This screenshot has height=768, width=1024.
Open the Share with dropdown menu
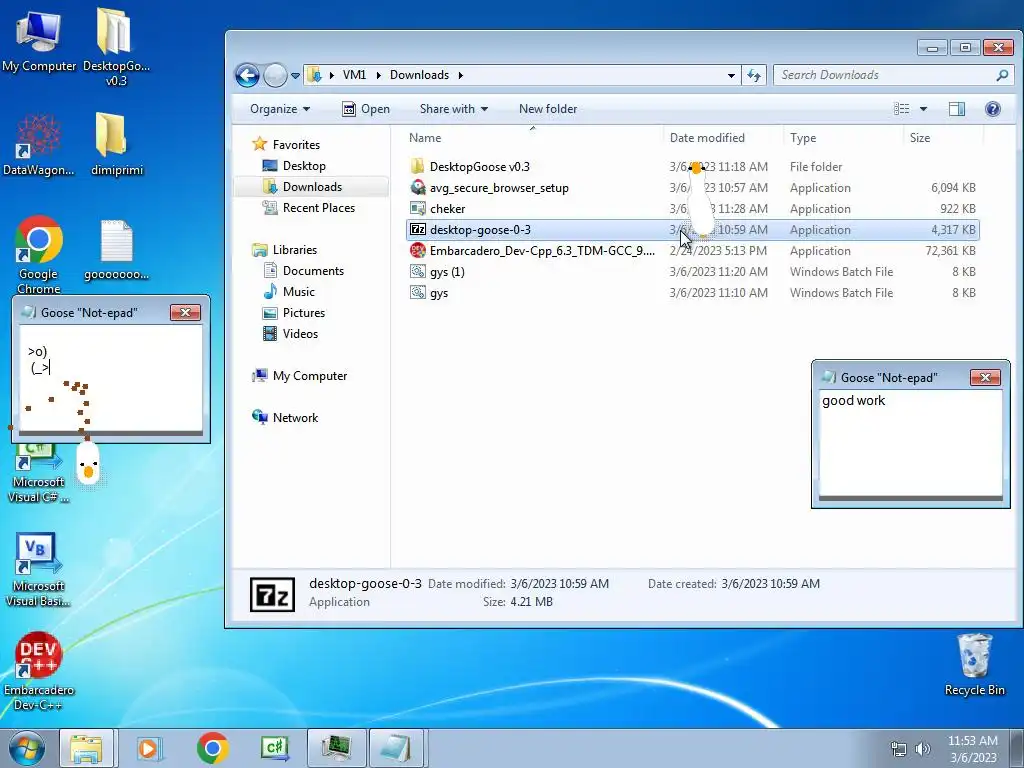coord(453,109)
